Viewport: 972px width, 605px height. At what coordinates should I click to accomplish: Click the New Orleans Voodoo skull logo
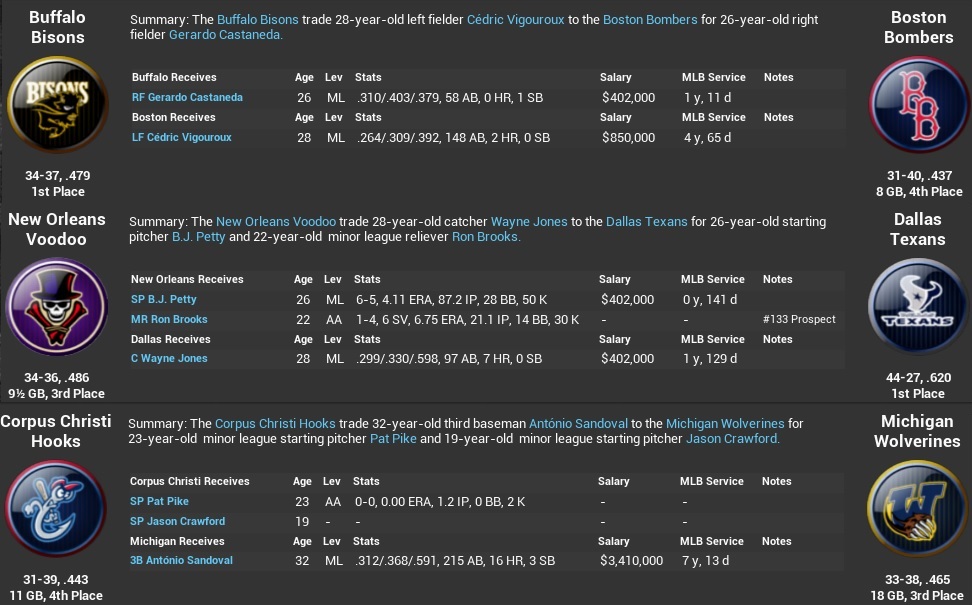(x=57, y=306)
